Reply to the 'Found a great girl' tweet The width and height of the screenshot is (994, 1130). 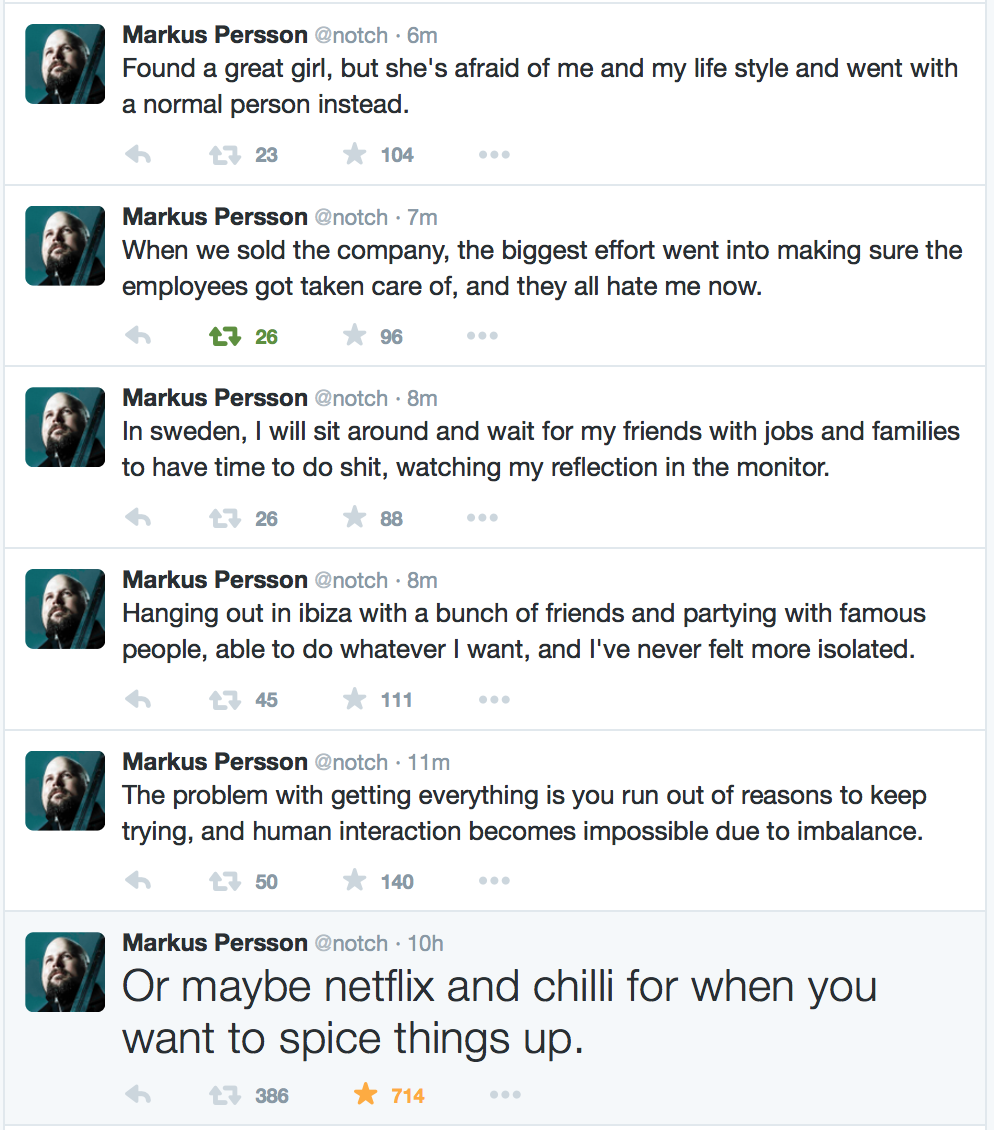coord(138,155)
